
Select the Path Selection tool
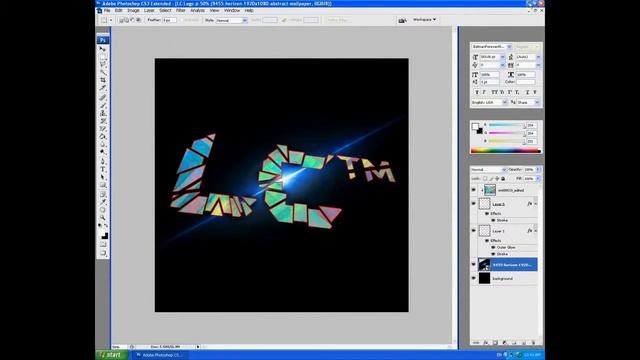click(103, 177)
